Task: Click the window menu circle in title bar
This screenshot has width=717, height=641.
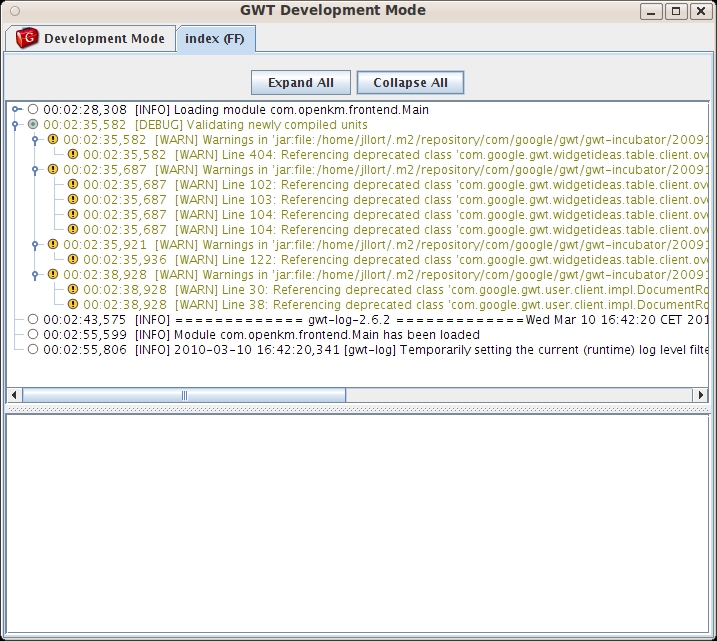Action: (x=15, y=11)
